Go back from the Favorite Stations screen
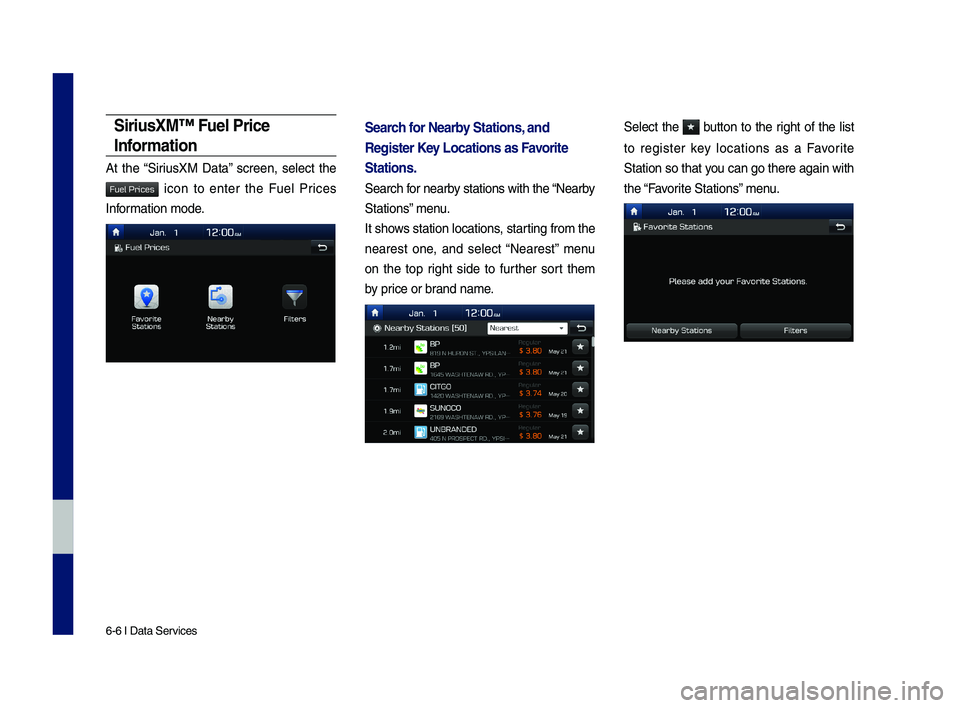Viewport: 960px width, 708px height. pos(840,227)
